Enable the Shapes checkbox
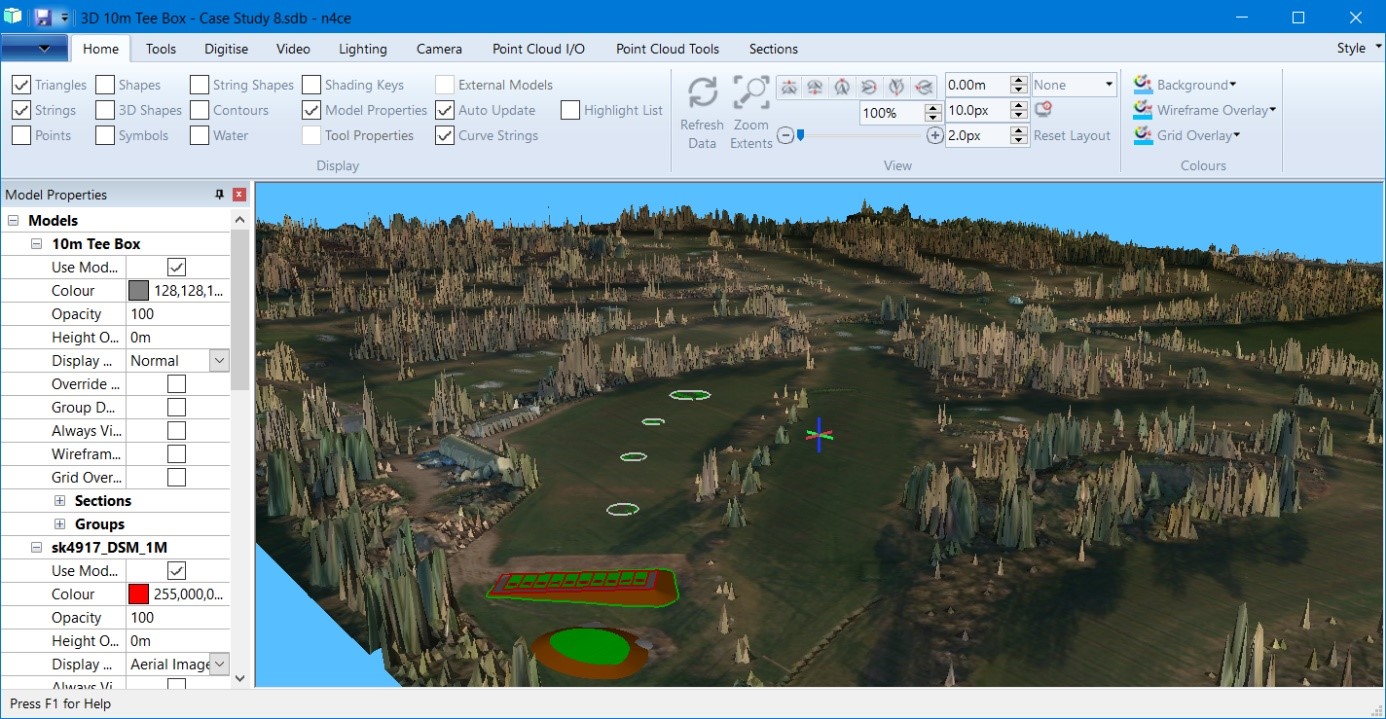The image size is (1386, 719). pos(105,85)
